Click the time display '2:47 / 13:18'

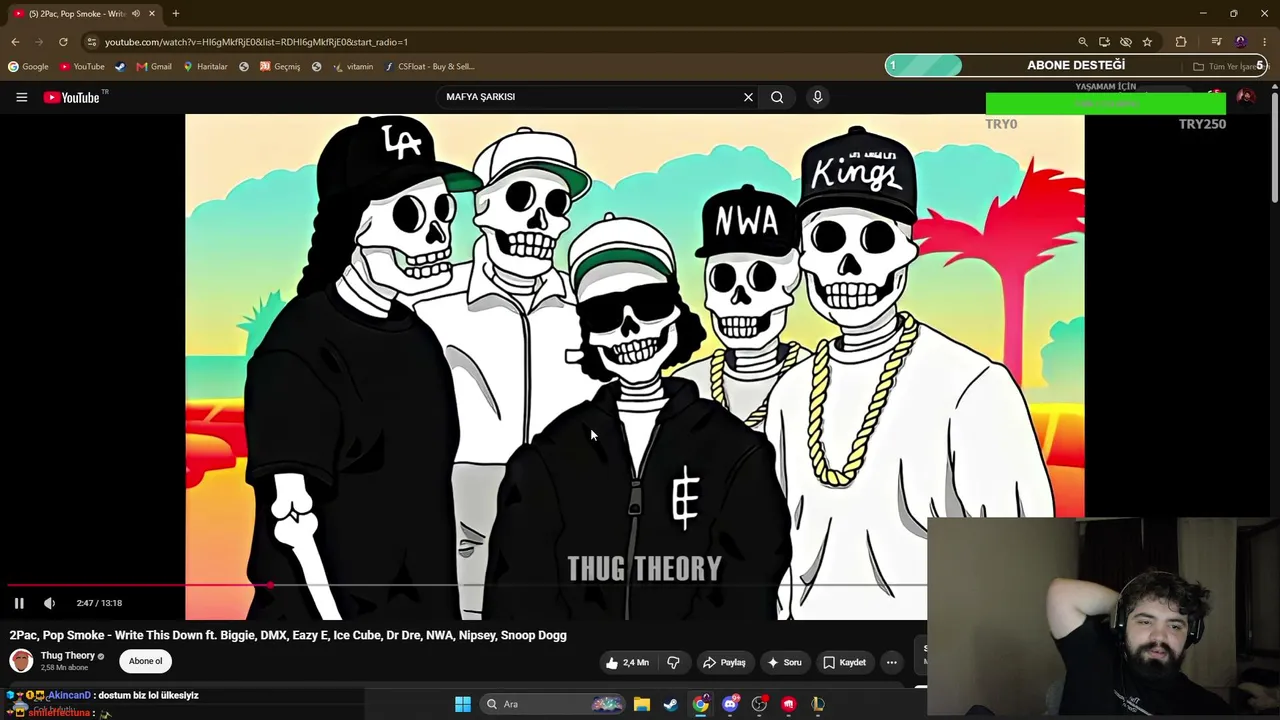point(99,603)
